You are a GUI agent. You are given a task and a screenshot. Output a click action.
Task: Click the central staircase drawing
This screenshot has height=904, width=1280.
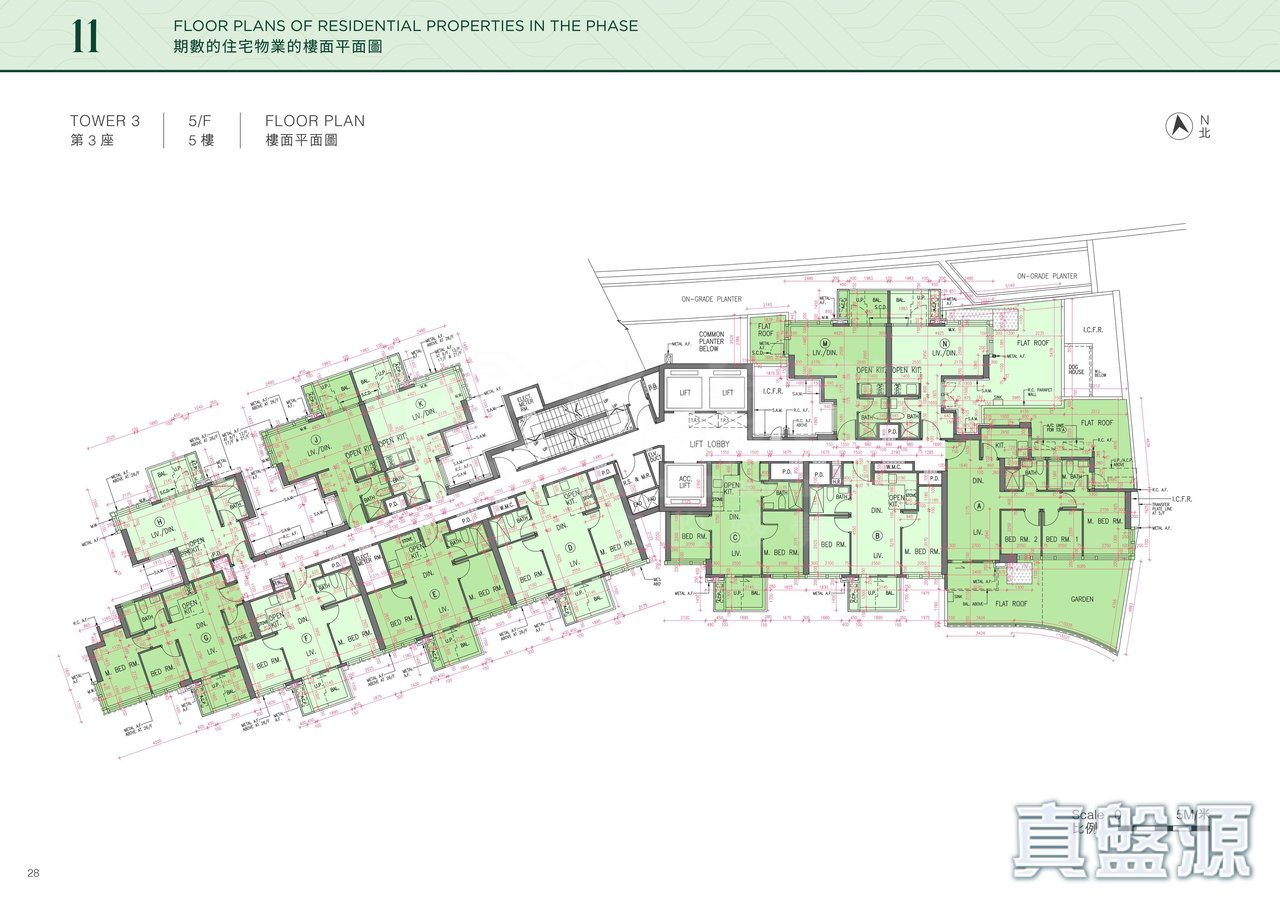click(575, 425)
